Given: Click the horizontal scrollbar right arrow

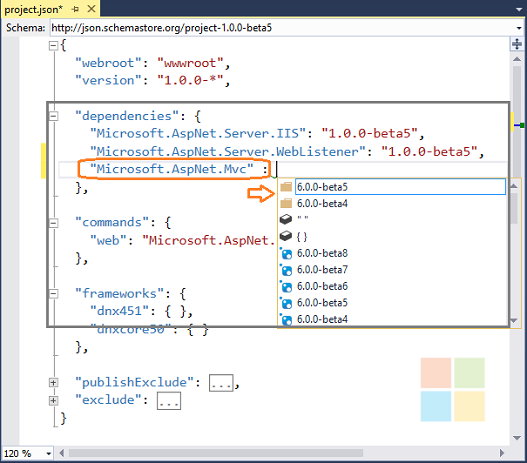Looking at the screenshot, I should point(502,453).
